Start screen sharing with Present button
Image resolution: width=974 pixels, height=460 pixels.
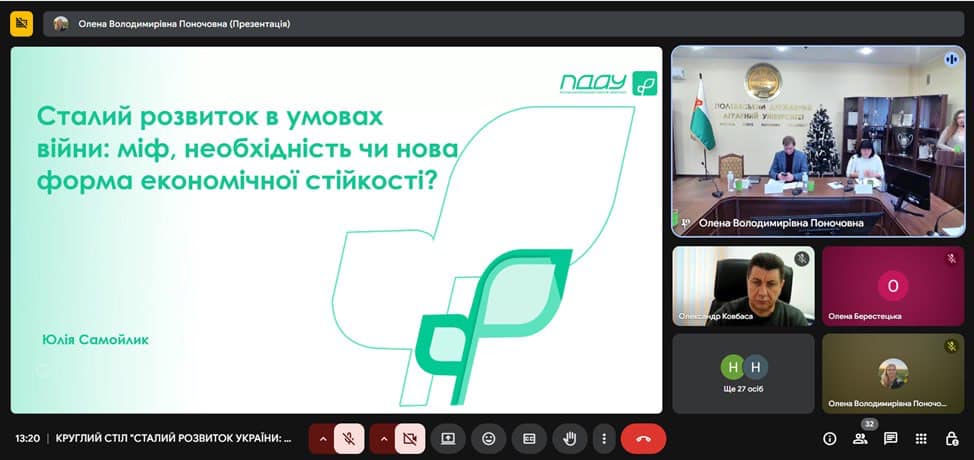[x=448, y=438]
